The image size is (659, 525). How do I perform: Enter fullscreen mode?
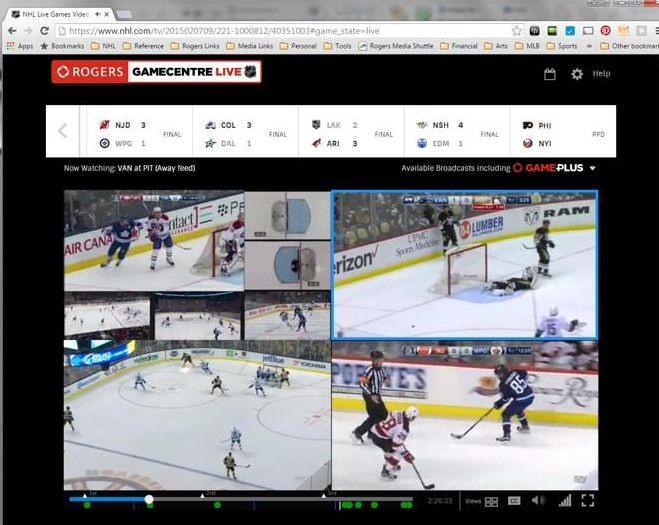click(x=588, y=500)
